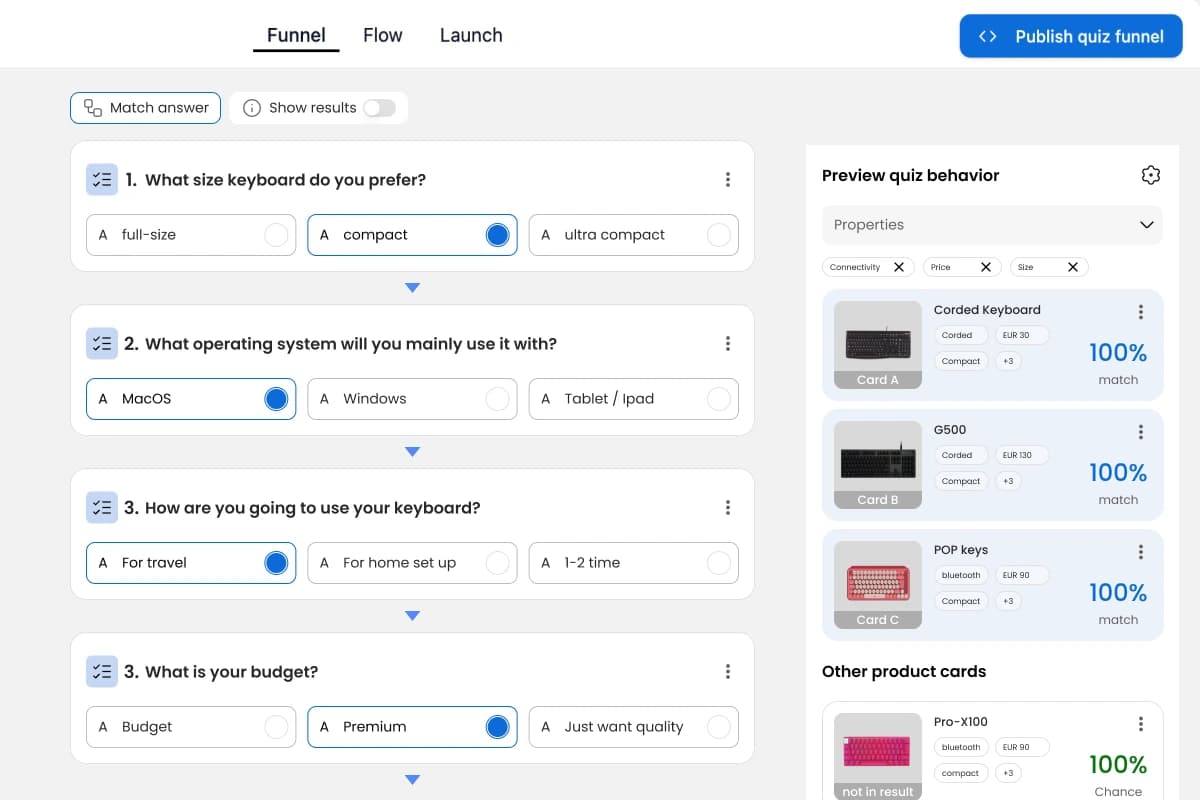
Task: Expand the branch below the budget question
Action: click(x=412, y=779)
